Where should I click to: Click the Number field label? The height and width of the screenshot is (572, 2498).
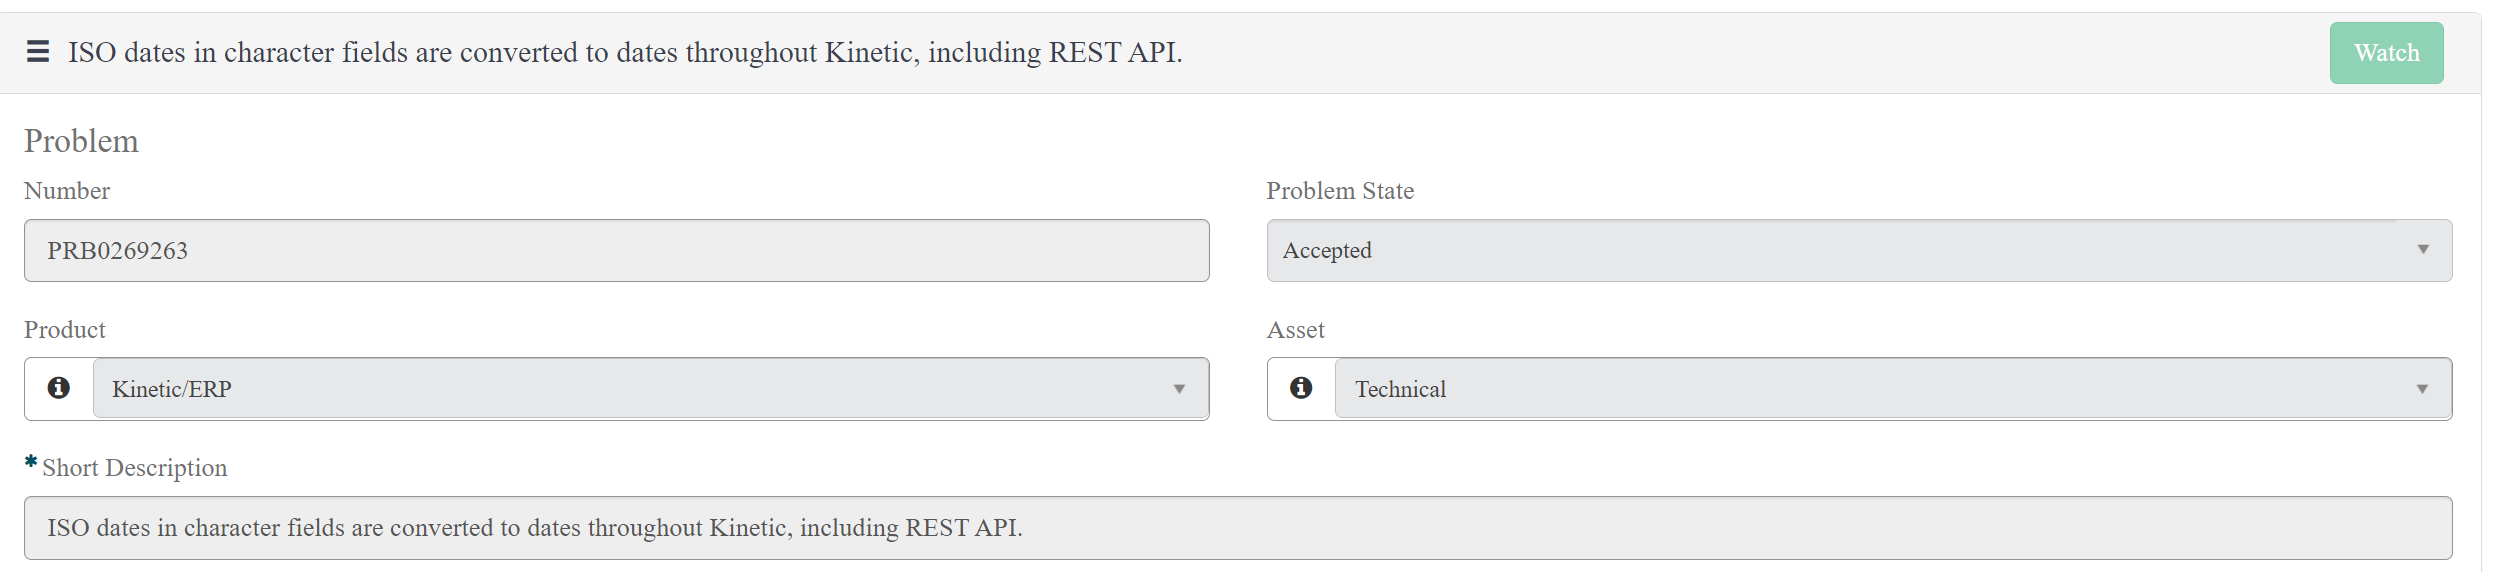coord(67,191)
